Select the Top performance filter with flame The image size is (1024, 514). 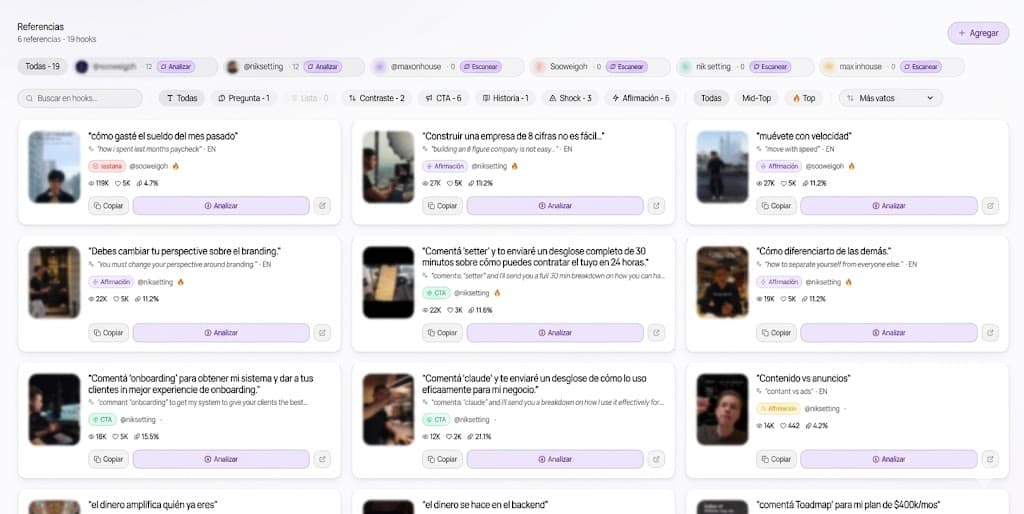804,99
